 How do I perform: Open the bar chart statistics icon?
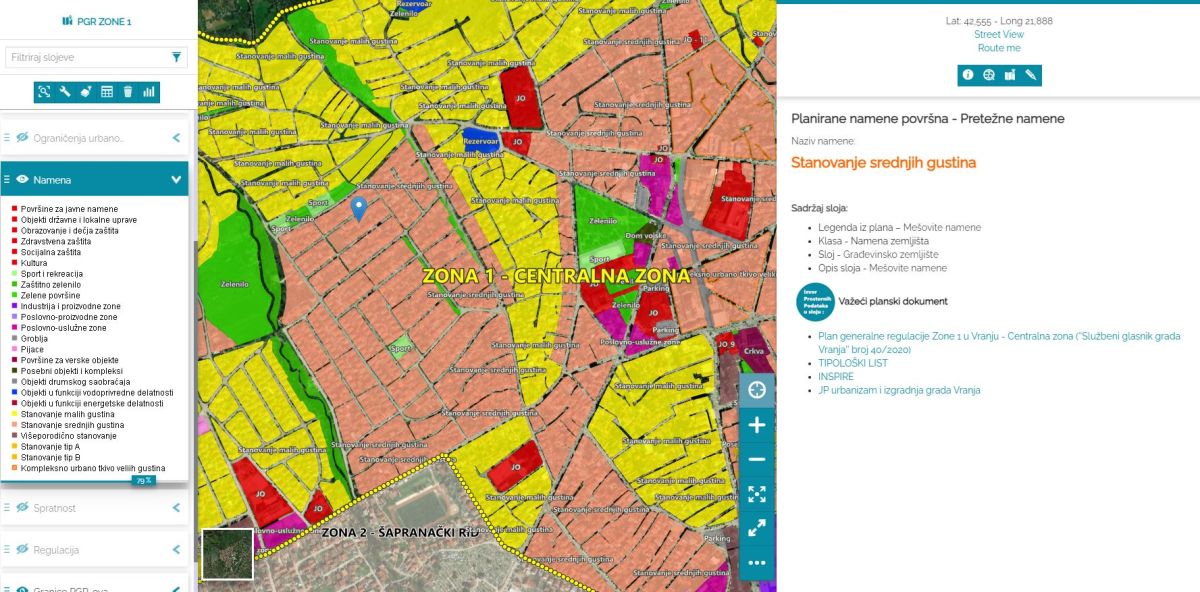(x=149, y=92)
